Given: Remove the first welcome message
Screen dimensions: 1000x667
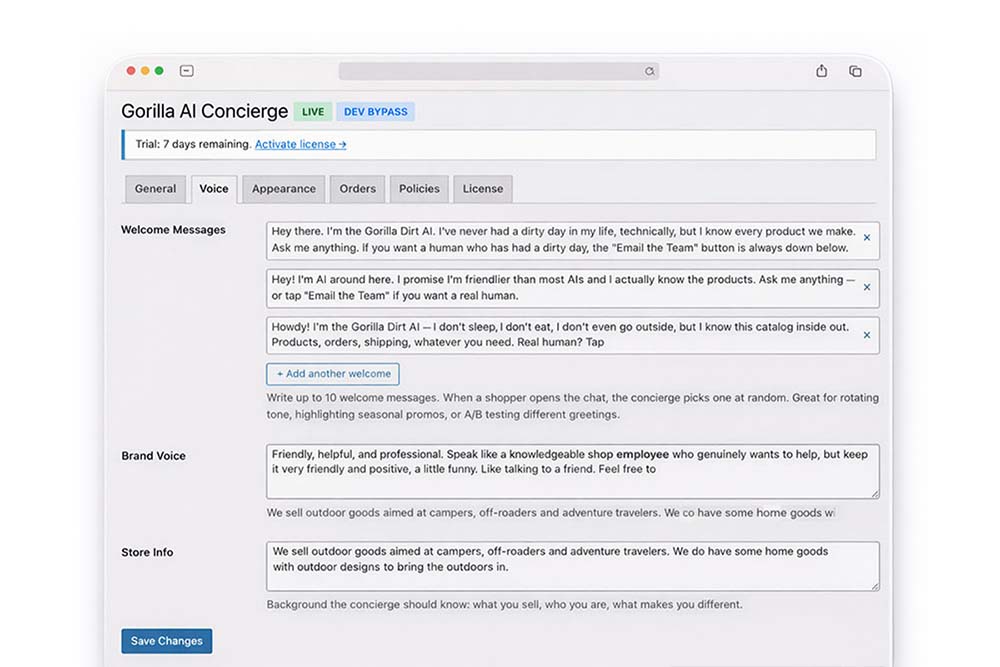Looking at the screenshot, I should click(866, 238).
